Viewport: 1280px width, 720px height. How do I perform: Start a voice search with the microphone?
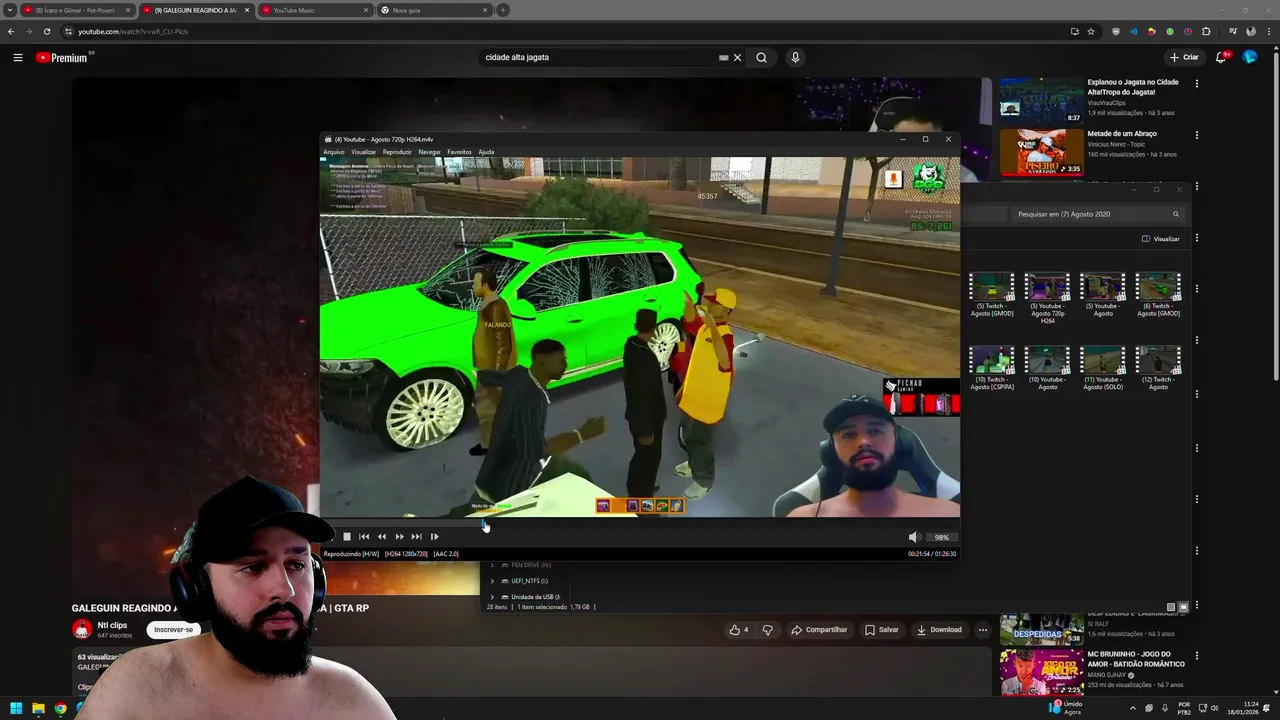coord(795,57)
